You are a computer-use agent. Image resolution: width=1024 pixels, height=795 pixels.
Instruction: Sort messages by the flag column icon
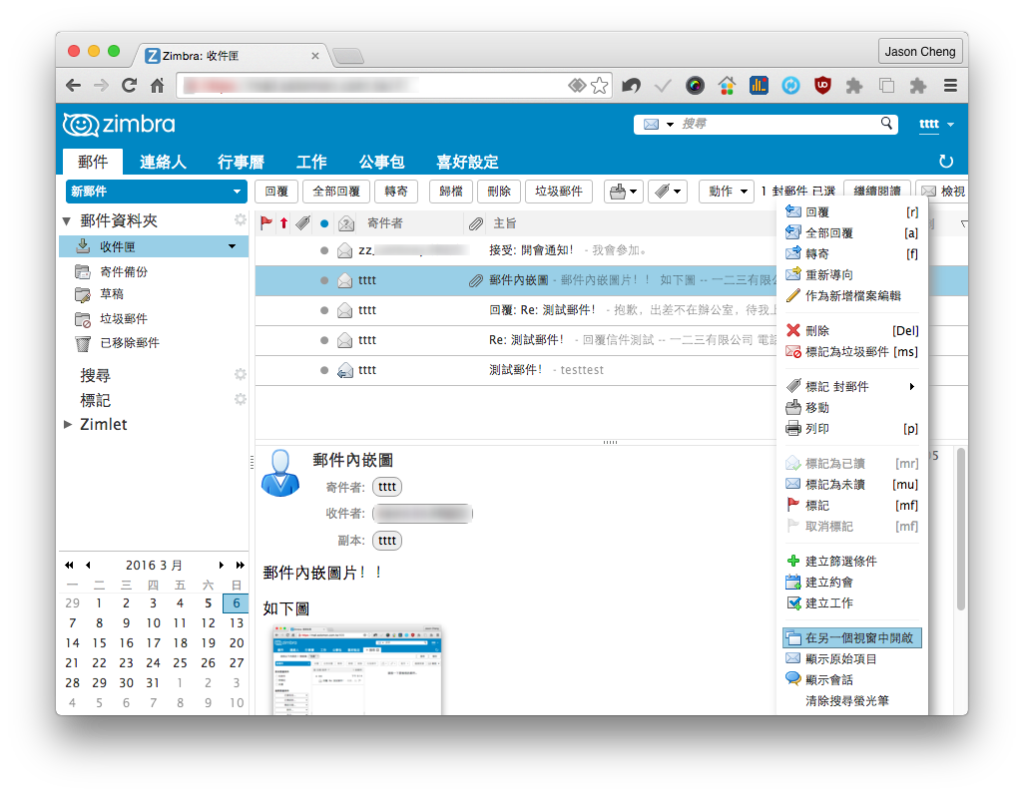266,223
